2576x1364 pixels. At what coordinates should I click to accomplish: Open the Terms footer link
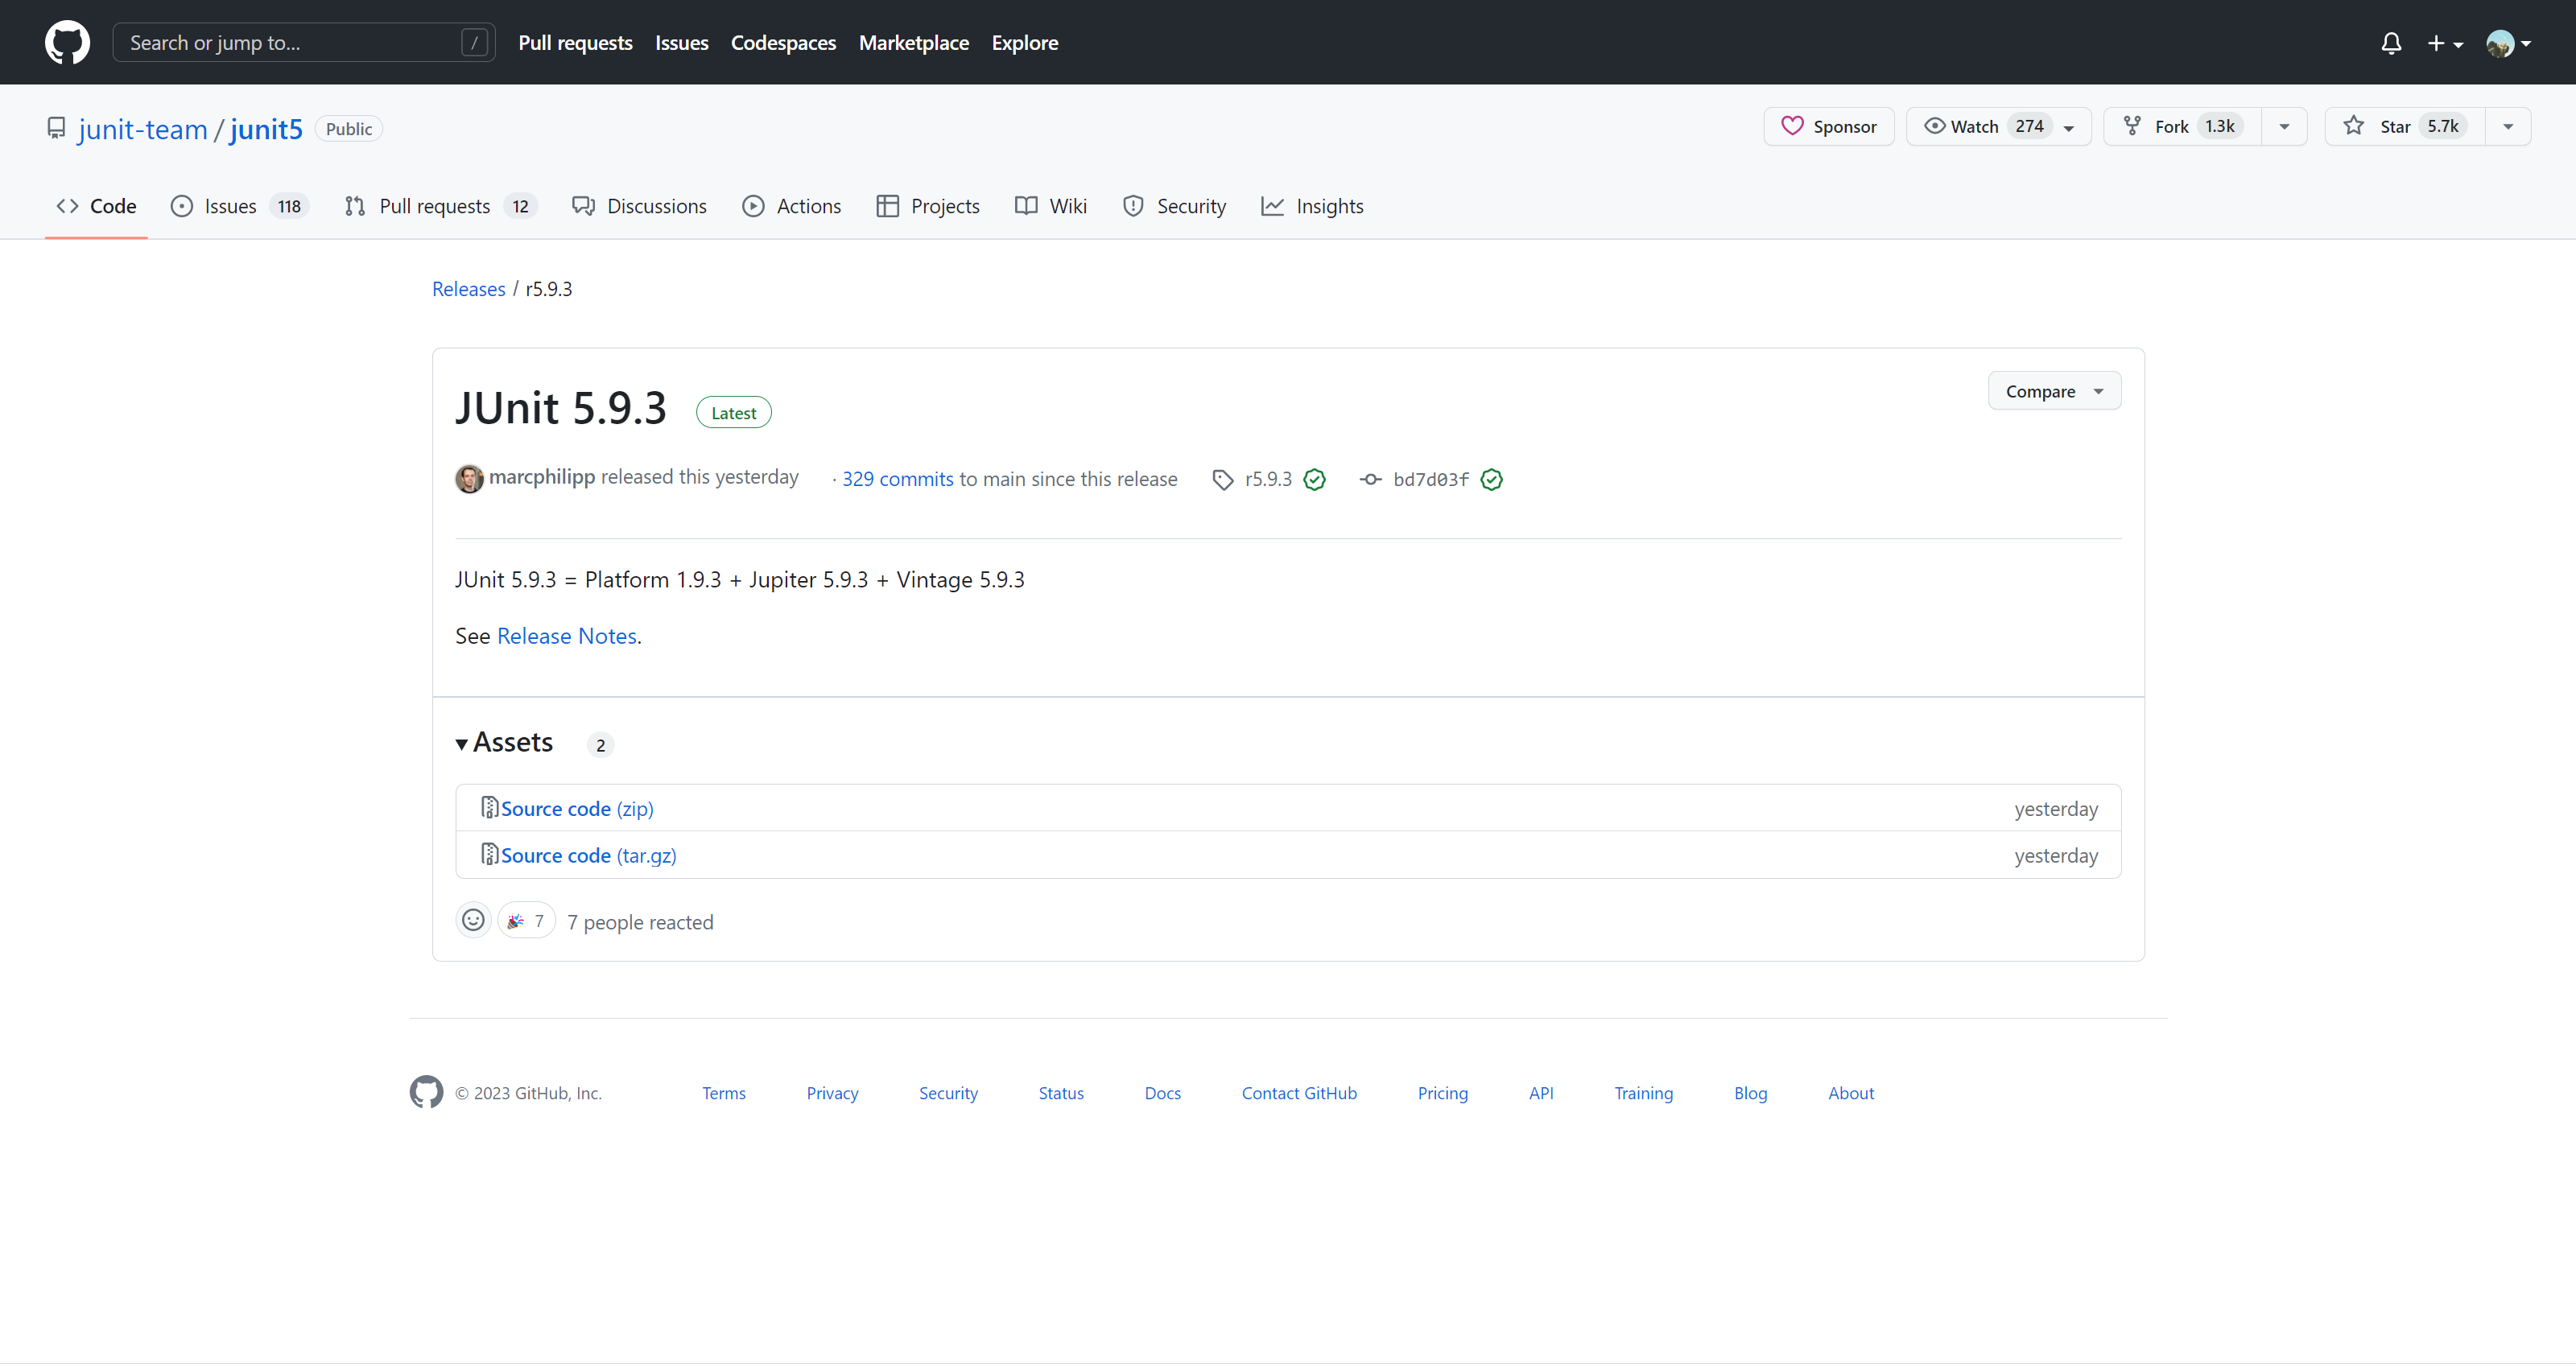(x=724, y=1093)
